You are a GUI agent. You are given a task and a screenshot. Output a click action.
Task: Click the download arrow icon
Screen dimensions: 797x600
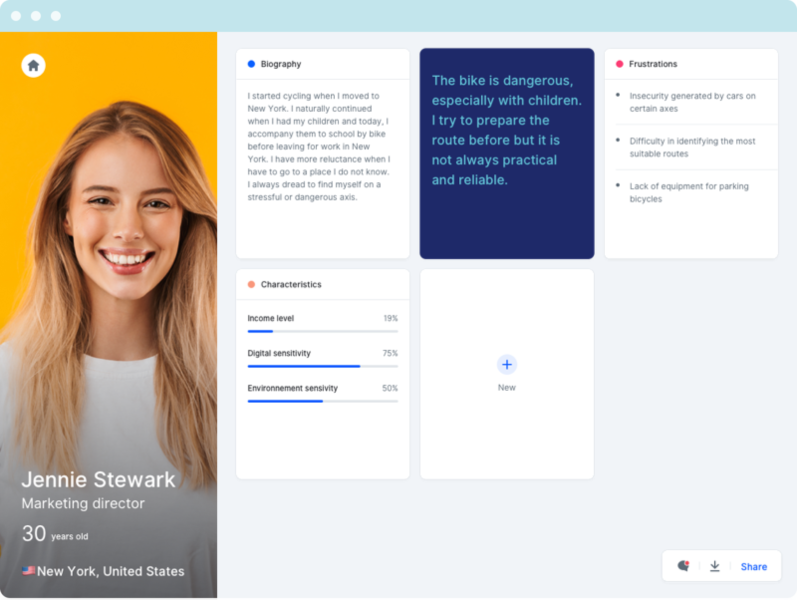[715, 566]
